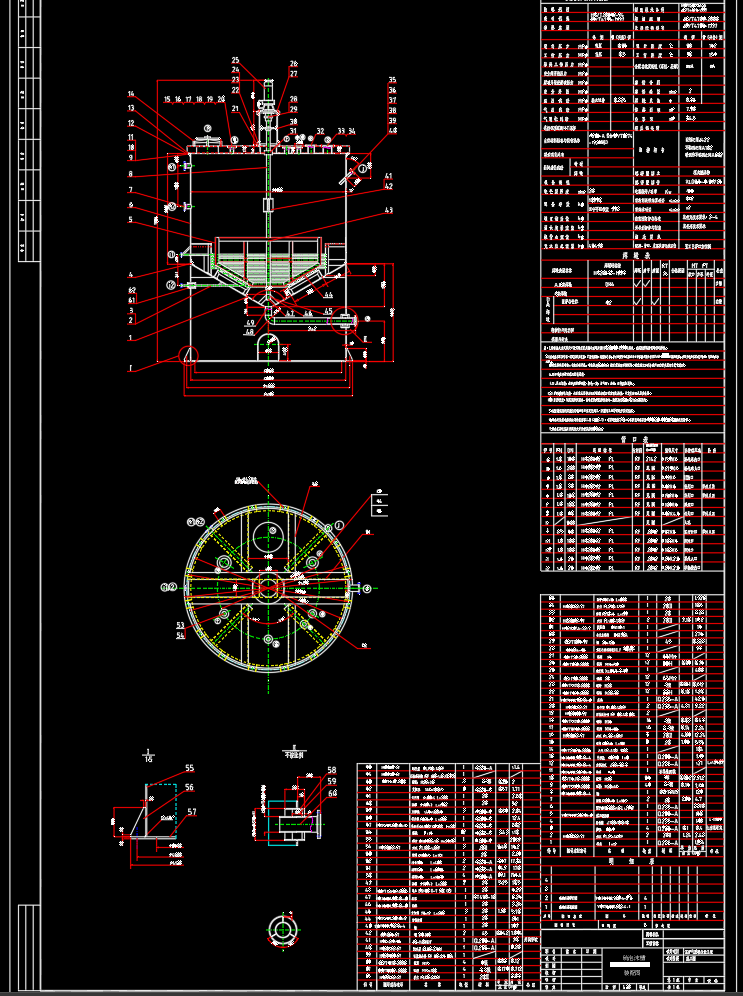The image size is (743, 996).
Task: Click callout number 62 left of the tank
Action: coord(132,290)
